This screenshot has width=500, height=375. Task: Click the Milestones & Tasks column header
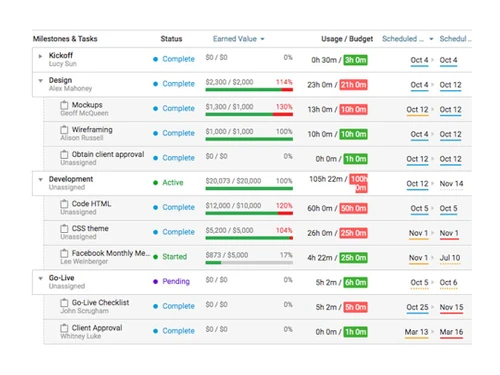tap(65, 39)
